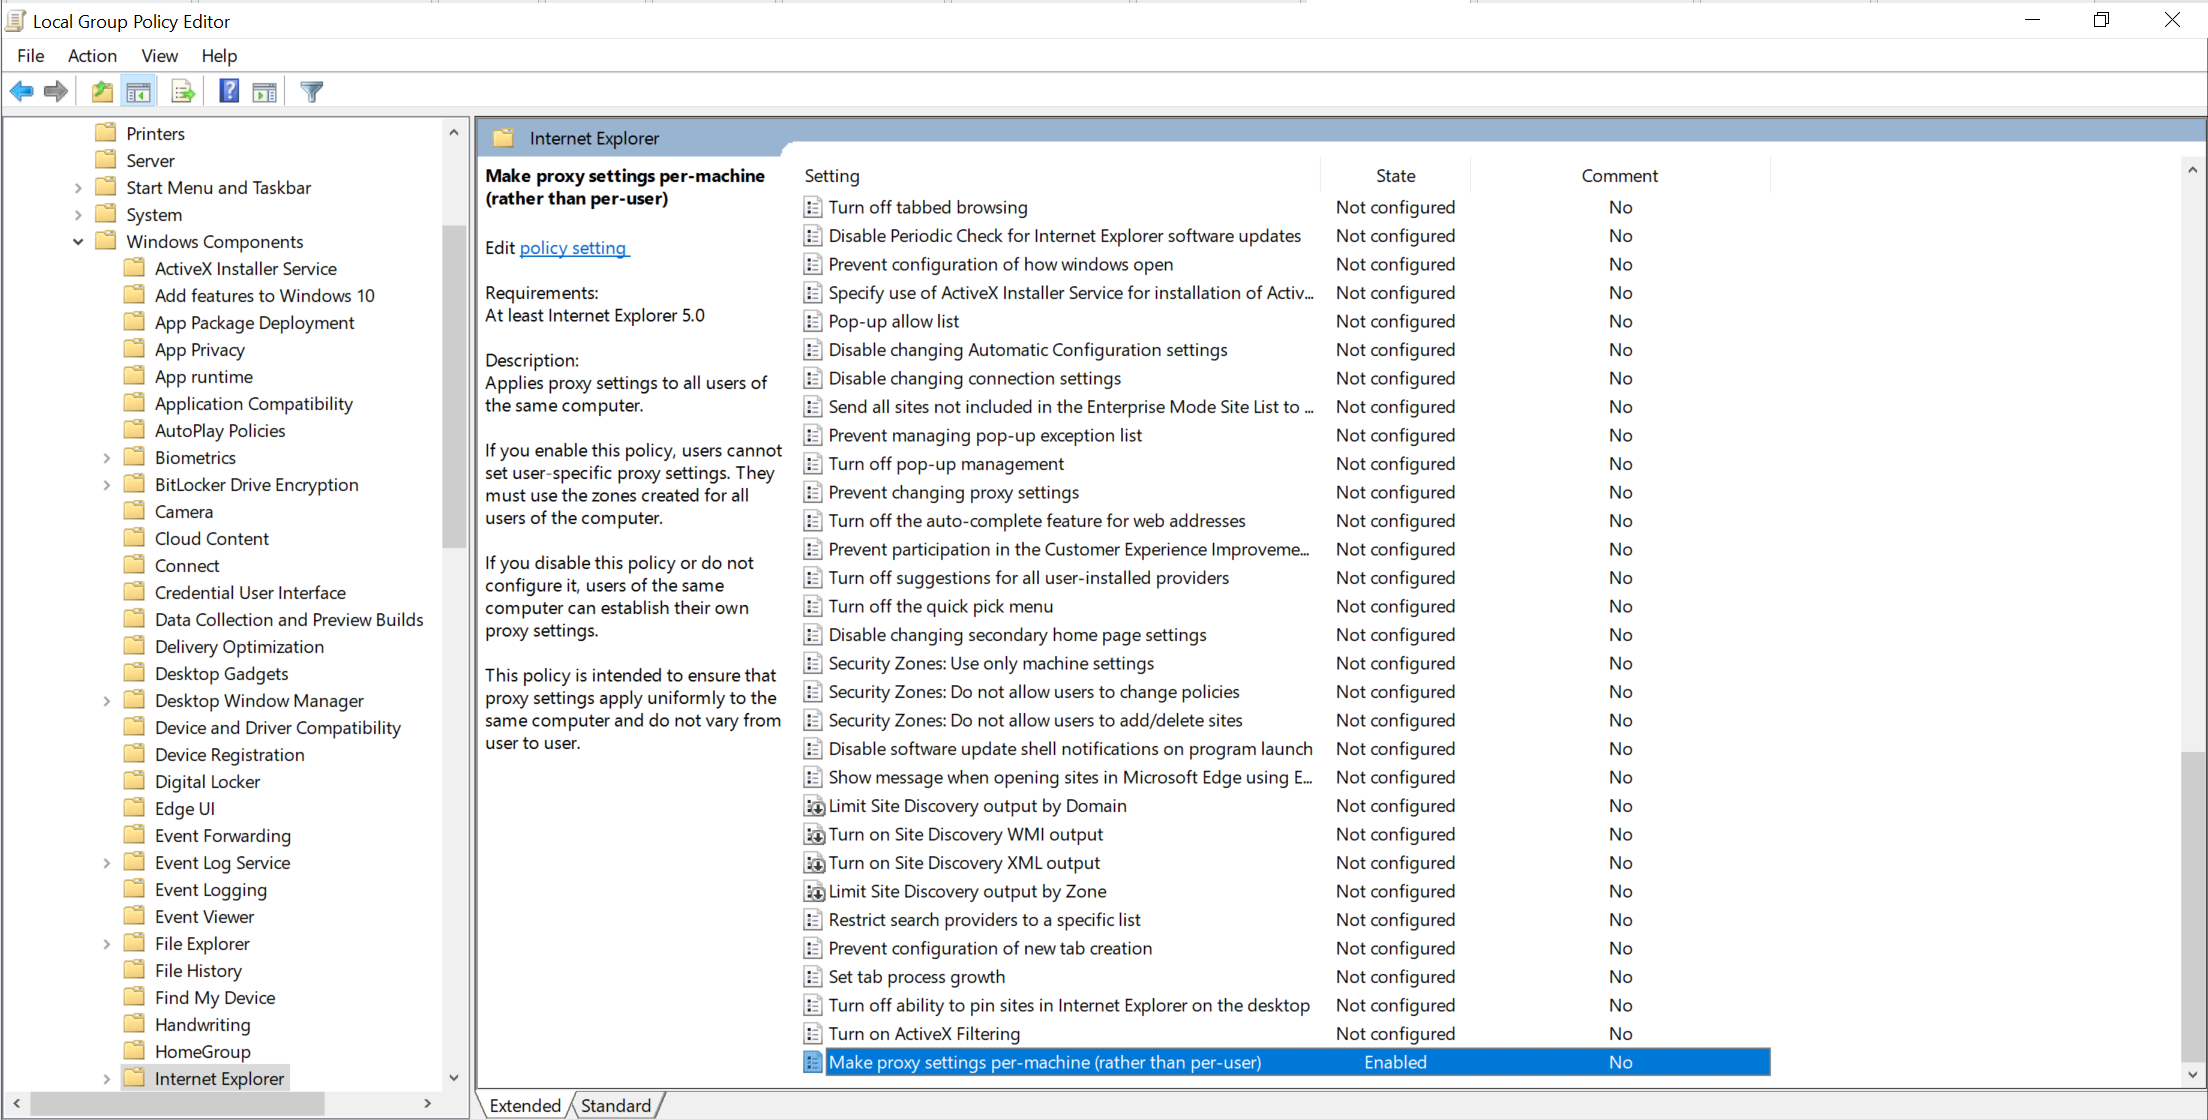Select Turn off tabbed browsing policy

(x=928, y=207)
